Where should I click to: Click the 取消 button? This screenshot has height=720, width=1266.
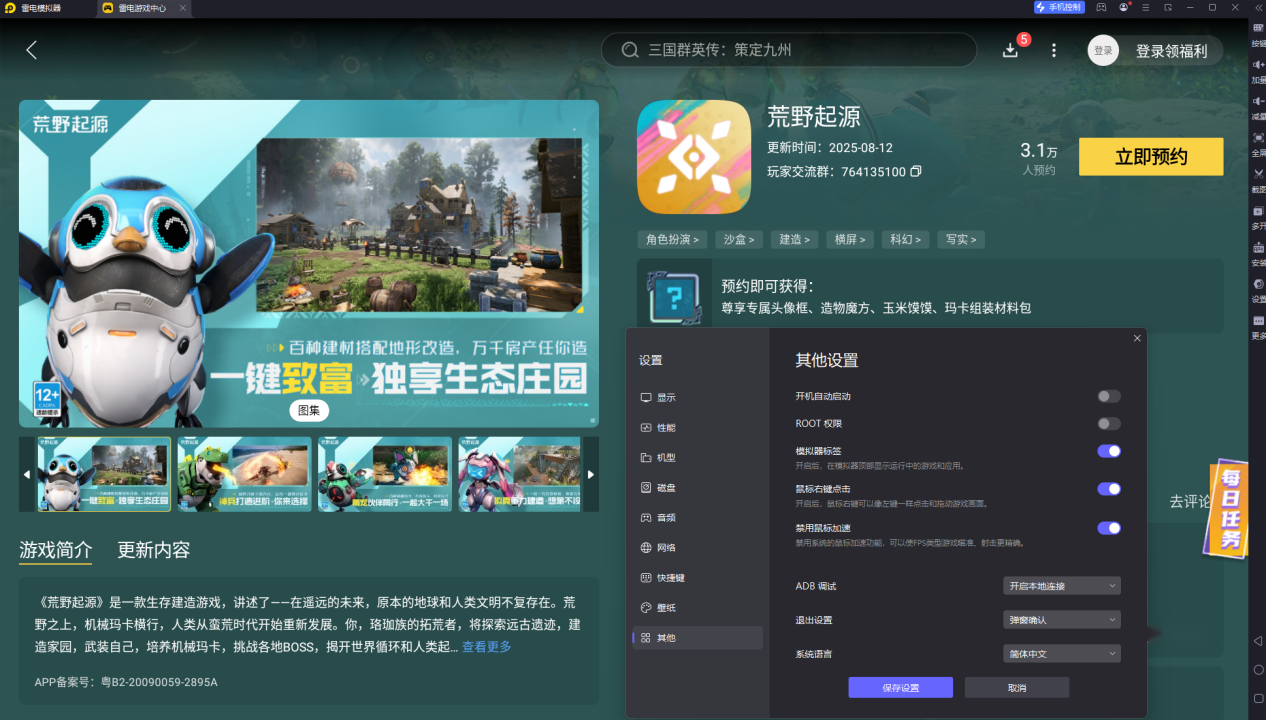tap(1017, 688)
